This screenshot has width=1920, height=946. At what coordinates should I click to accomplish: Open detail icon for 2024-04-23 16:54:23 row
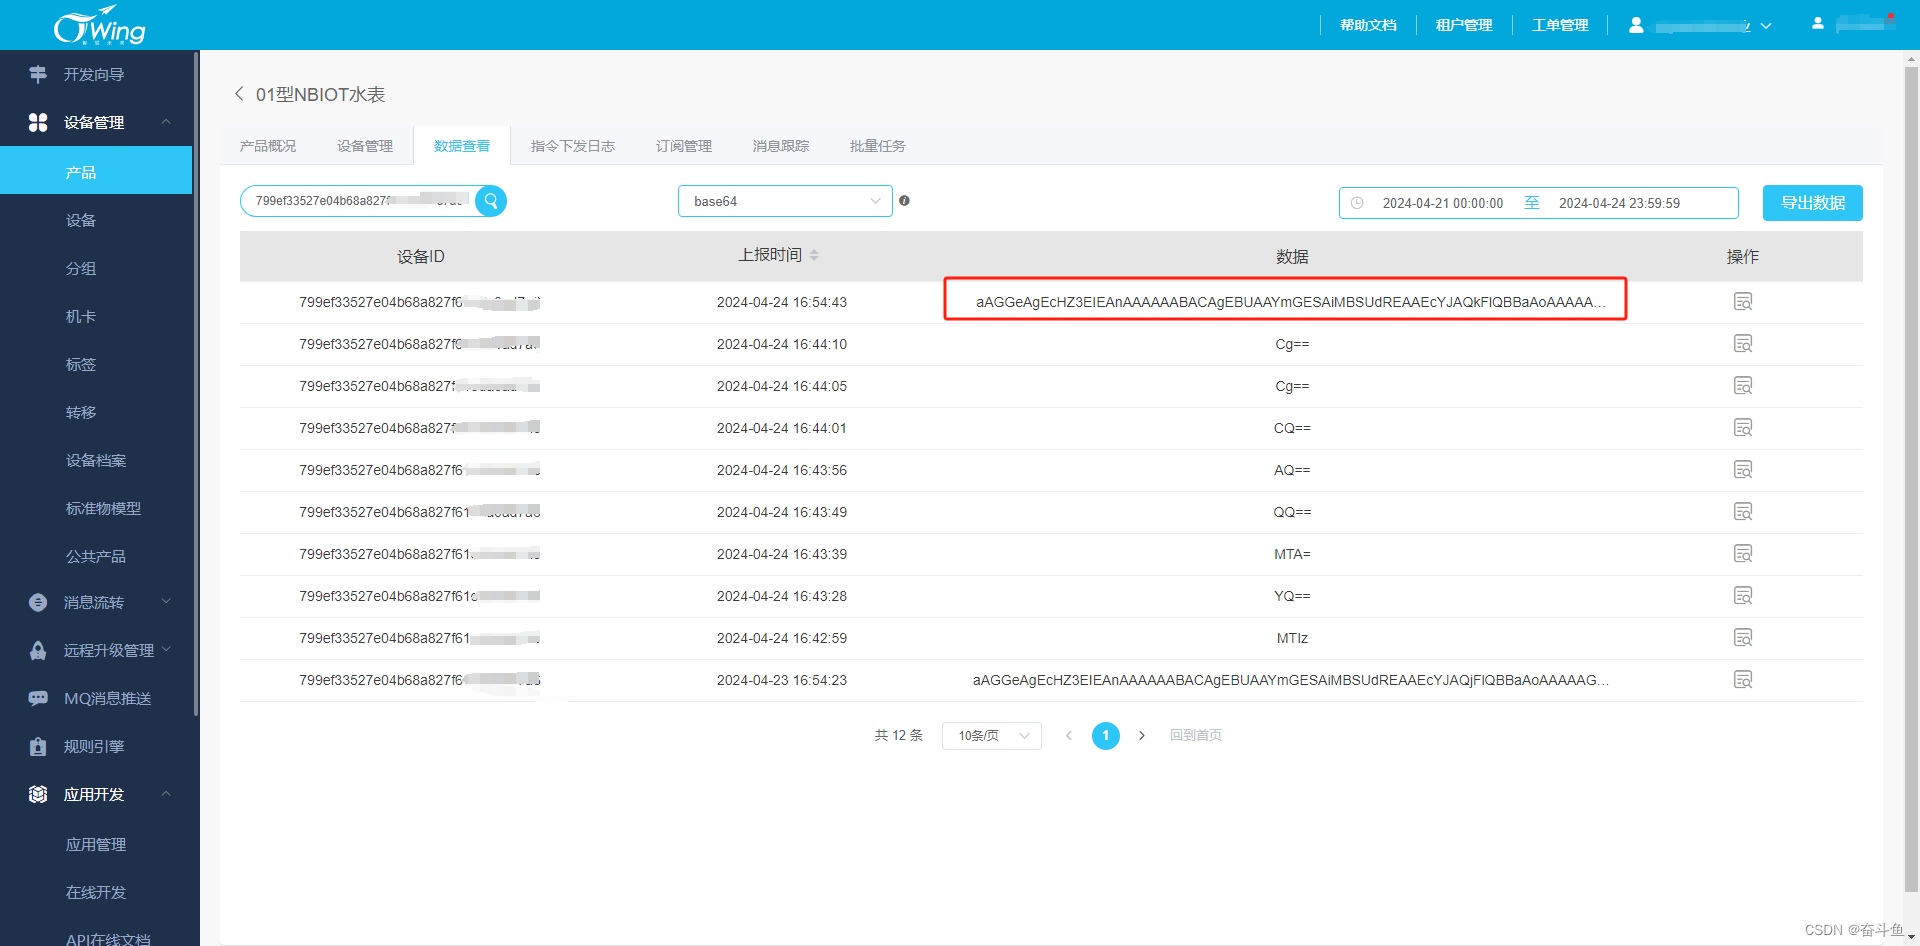point(1743,680)
